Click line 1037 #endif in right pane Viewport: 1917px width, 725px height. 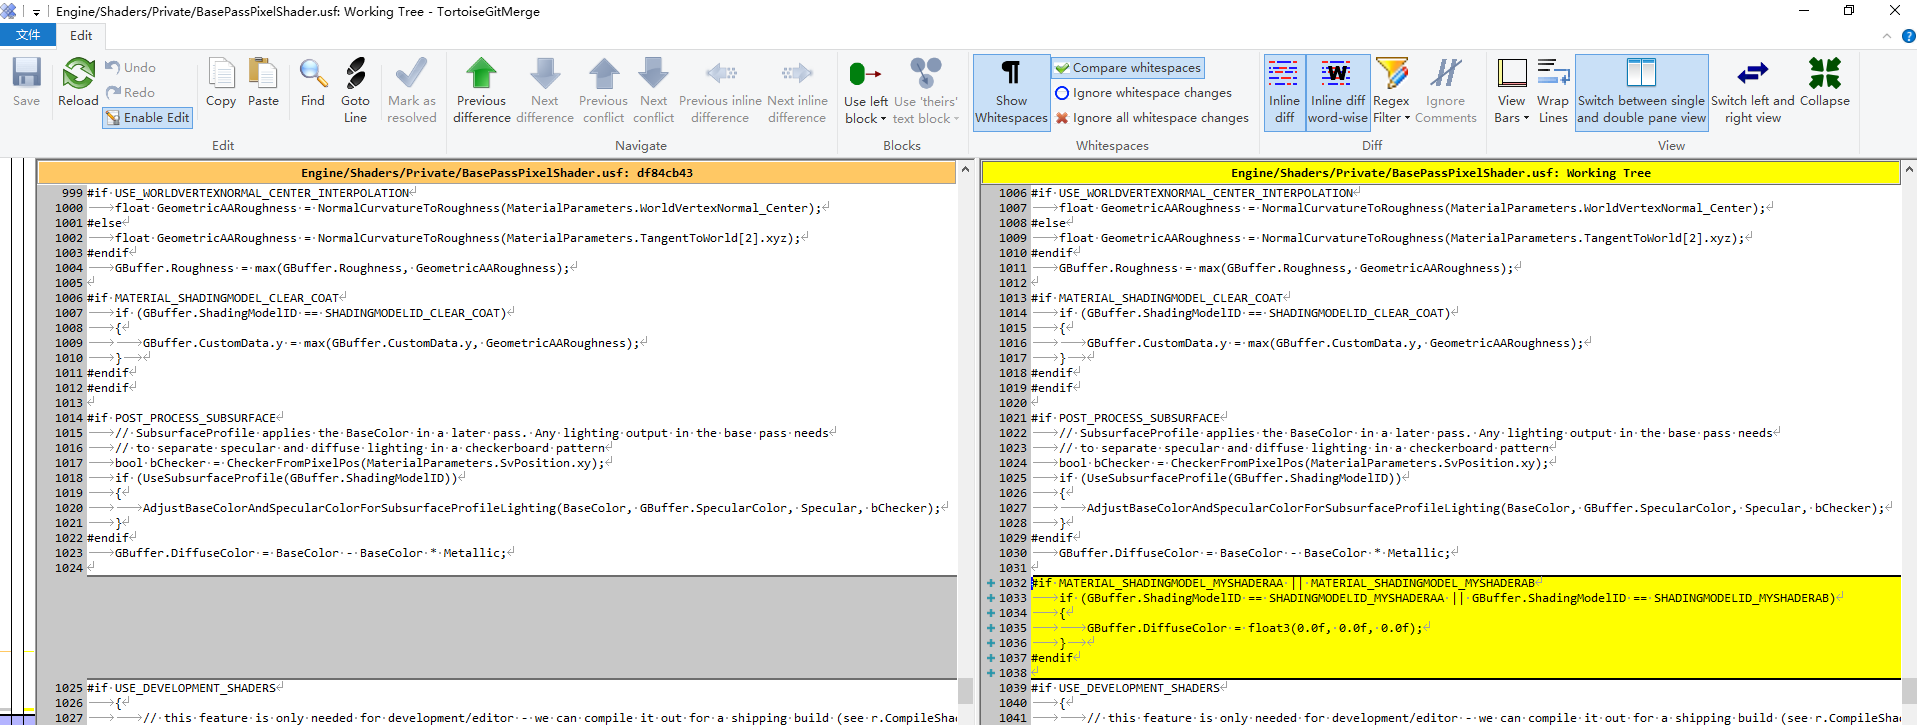point(1465,658)
